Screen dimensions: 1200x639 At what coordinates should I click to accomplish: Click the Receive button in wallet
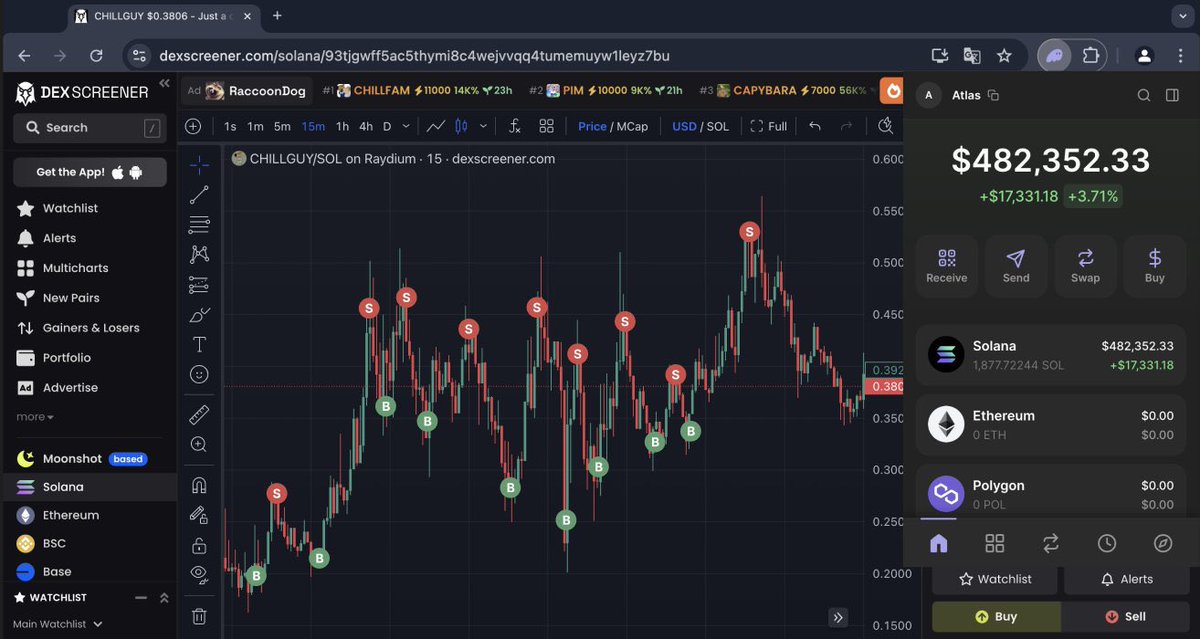pyautogui.click(x=947, y=266)
